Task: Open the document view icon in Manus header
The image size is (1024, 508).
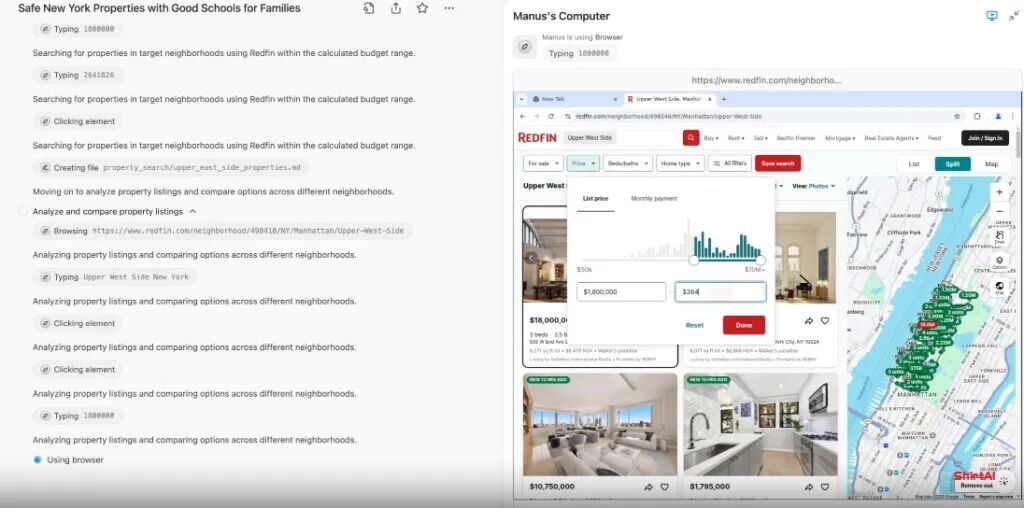Action: [369, 8]
